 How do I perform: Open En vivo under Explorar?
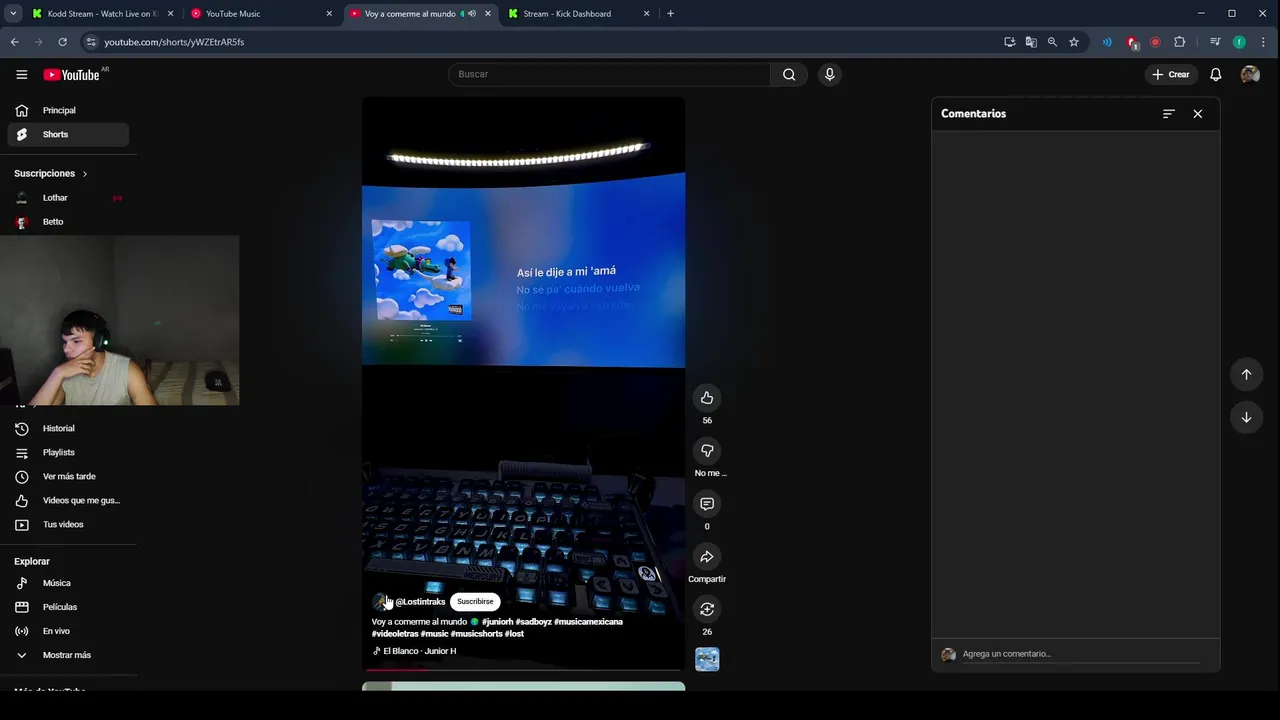68,631
